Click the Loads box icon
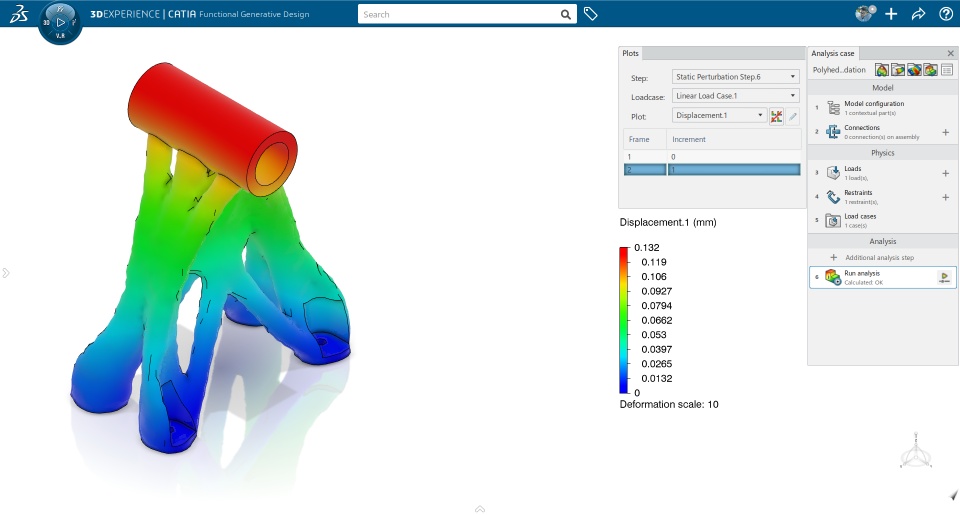Screen dimensions: 960x515 point(833,173)
